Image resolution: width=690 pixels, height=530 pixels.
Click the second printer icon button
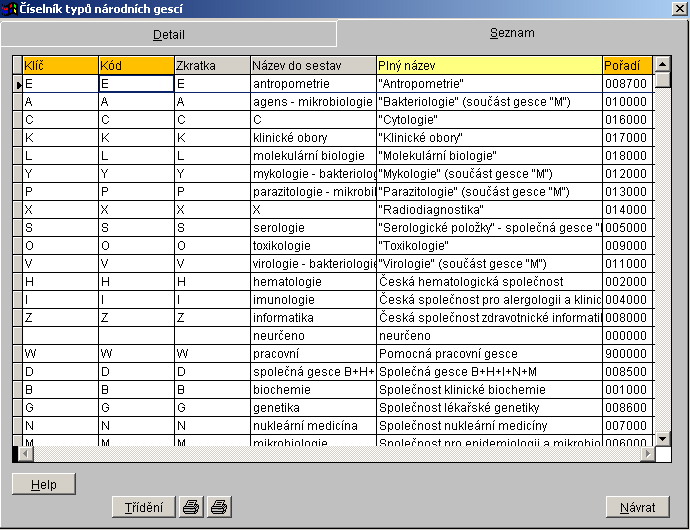click(218, 507)
